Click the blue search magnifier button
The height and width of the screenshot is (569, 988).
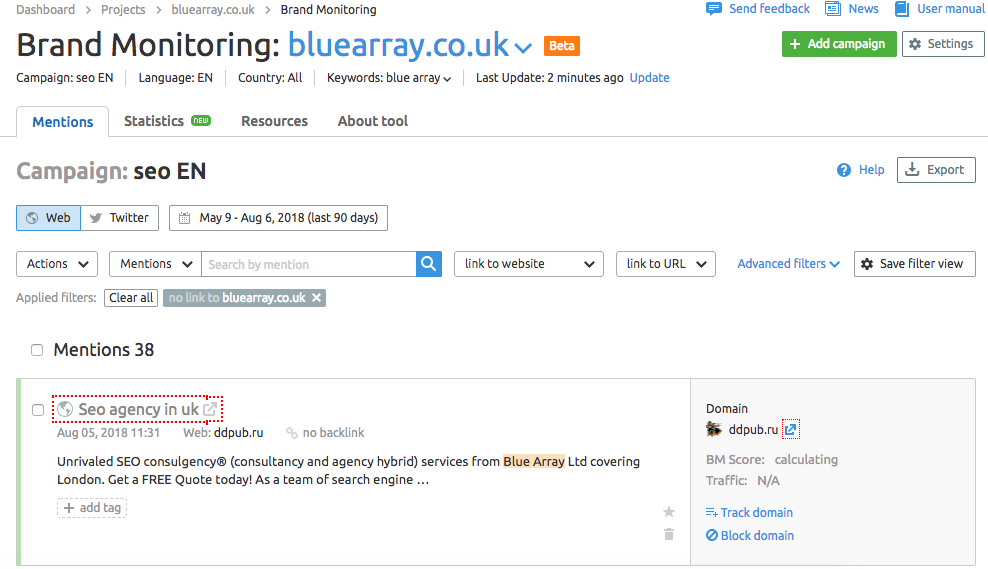[428, 264]
